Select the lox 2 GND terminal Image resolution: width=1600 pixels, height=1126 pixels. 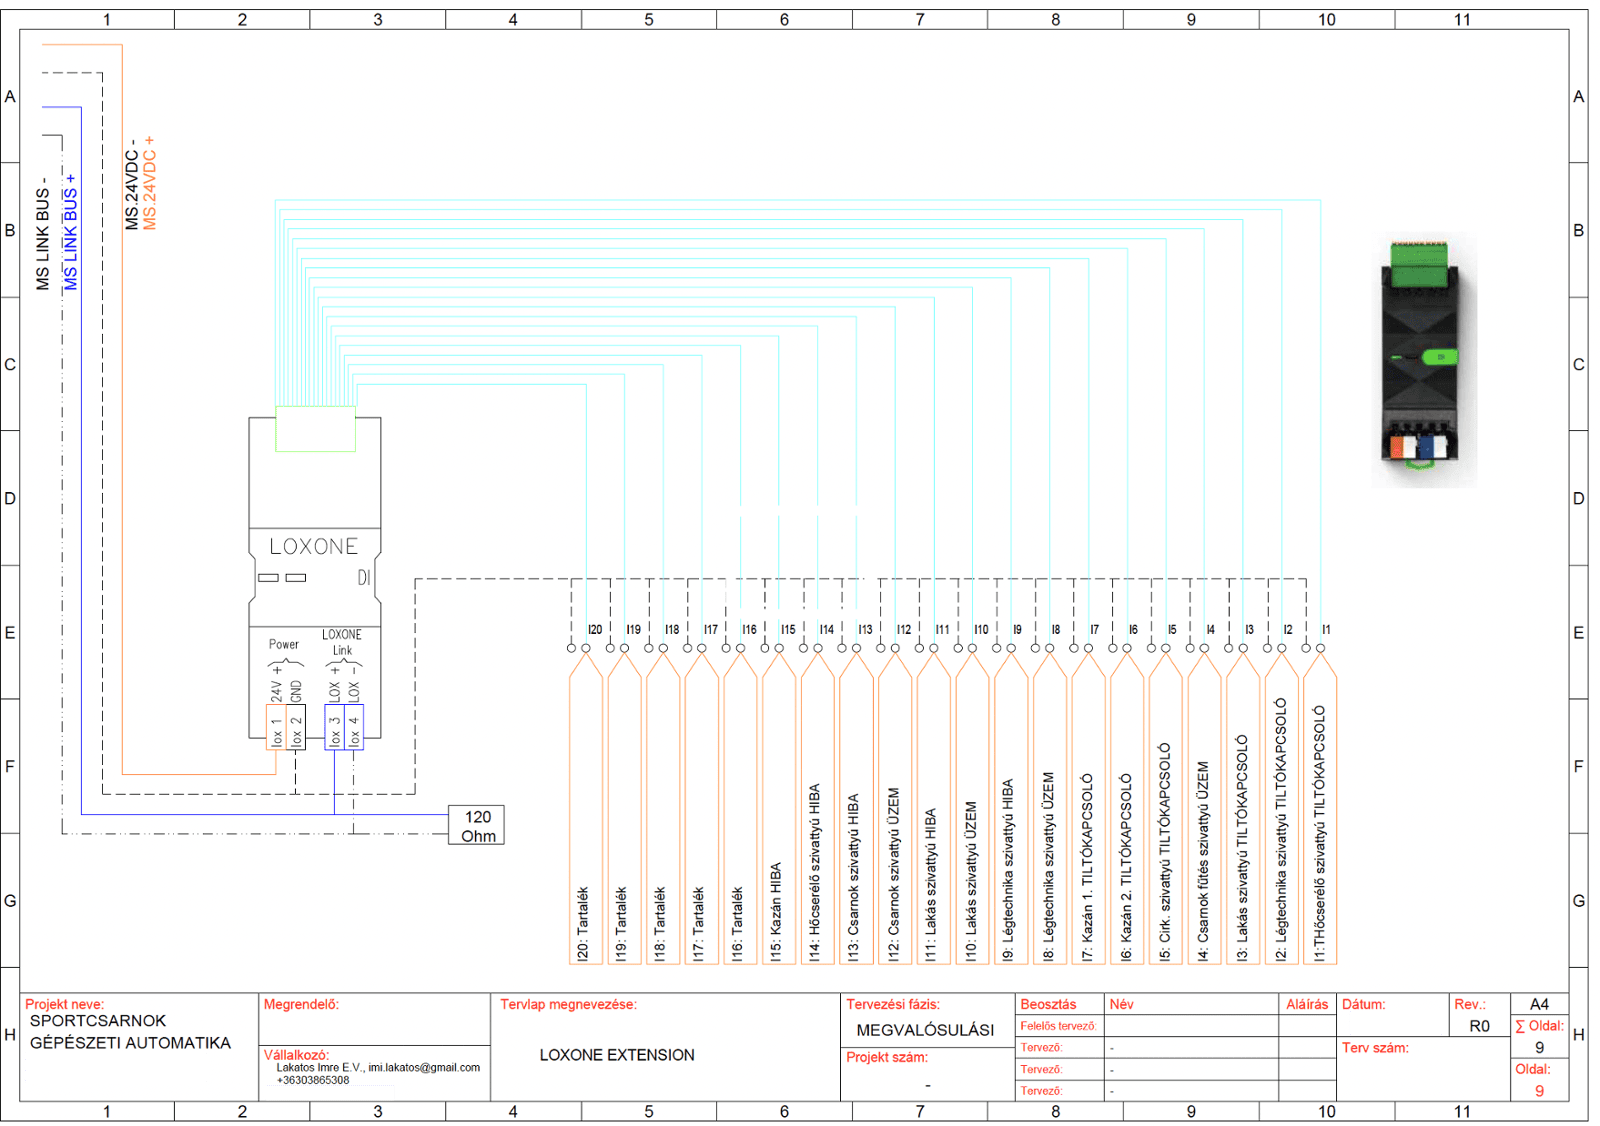[296, 727]
